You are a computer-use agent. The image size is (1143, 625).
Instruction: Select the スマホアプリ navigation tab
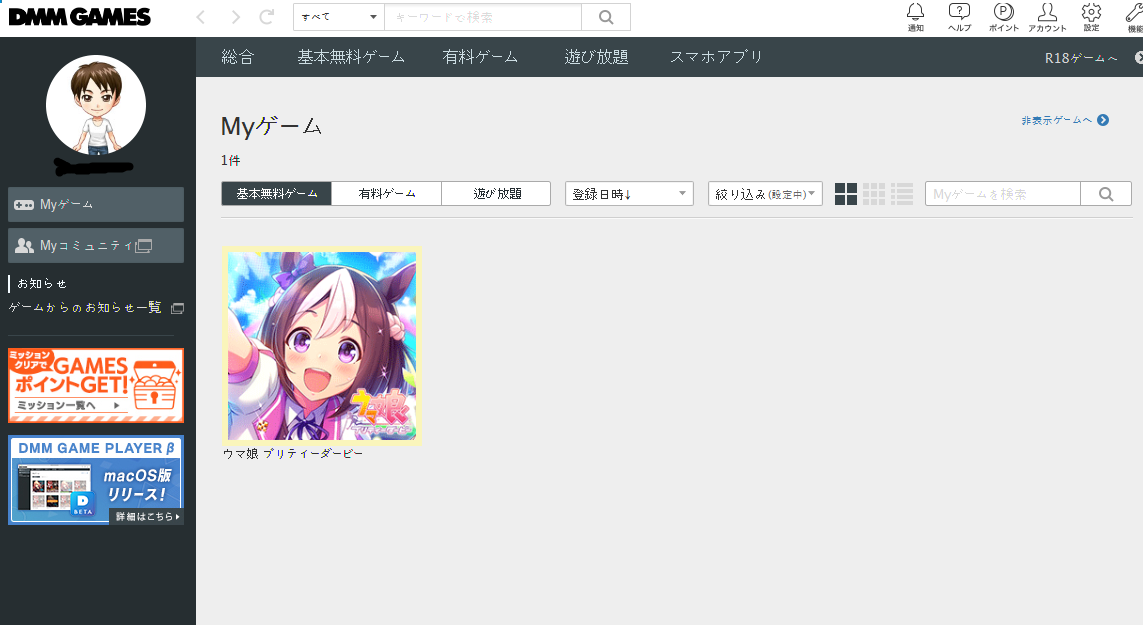coord(716,57)
